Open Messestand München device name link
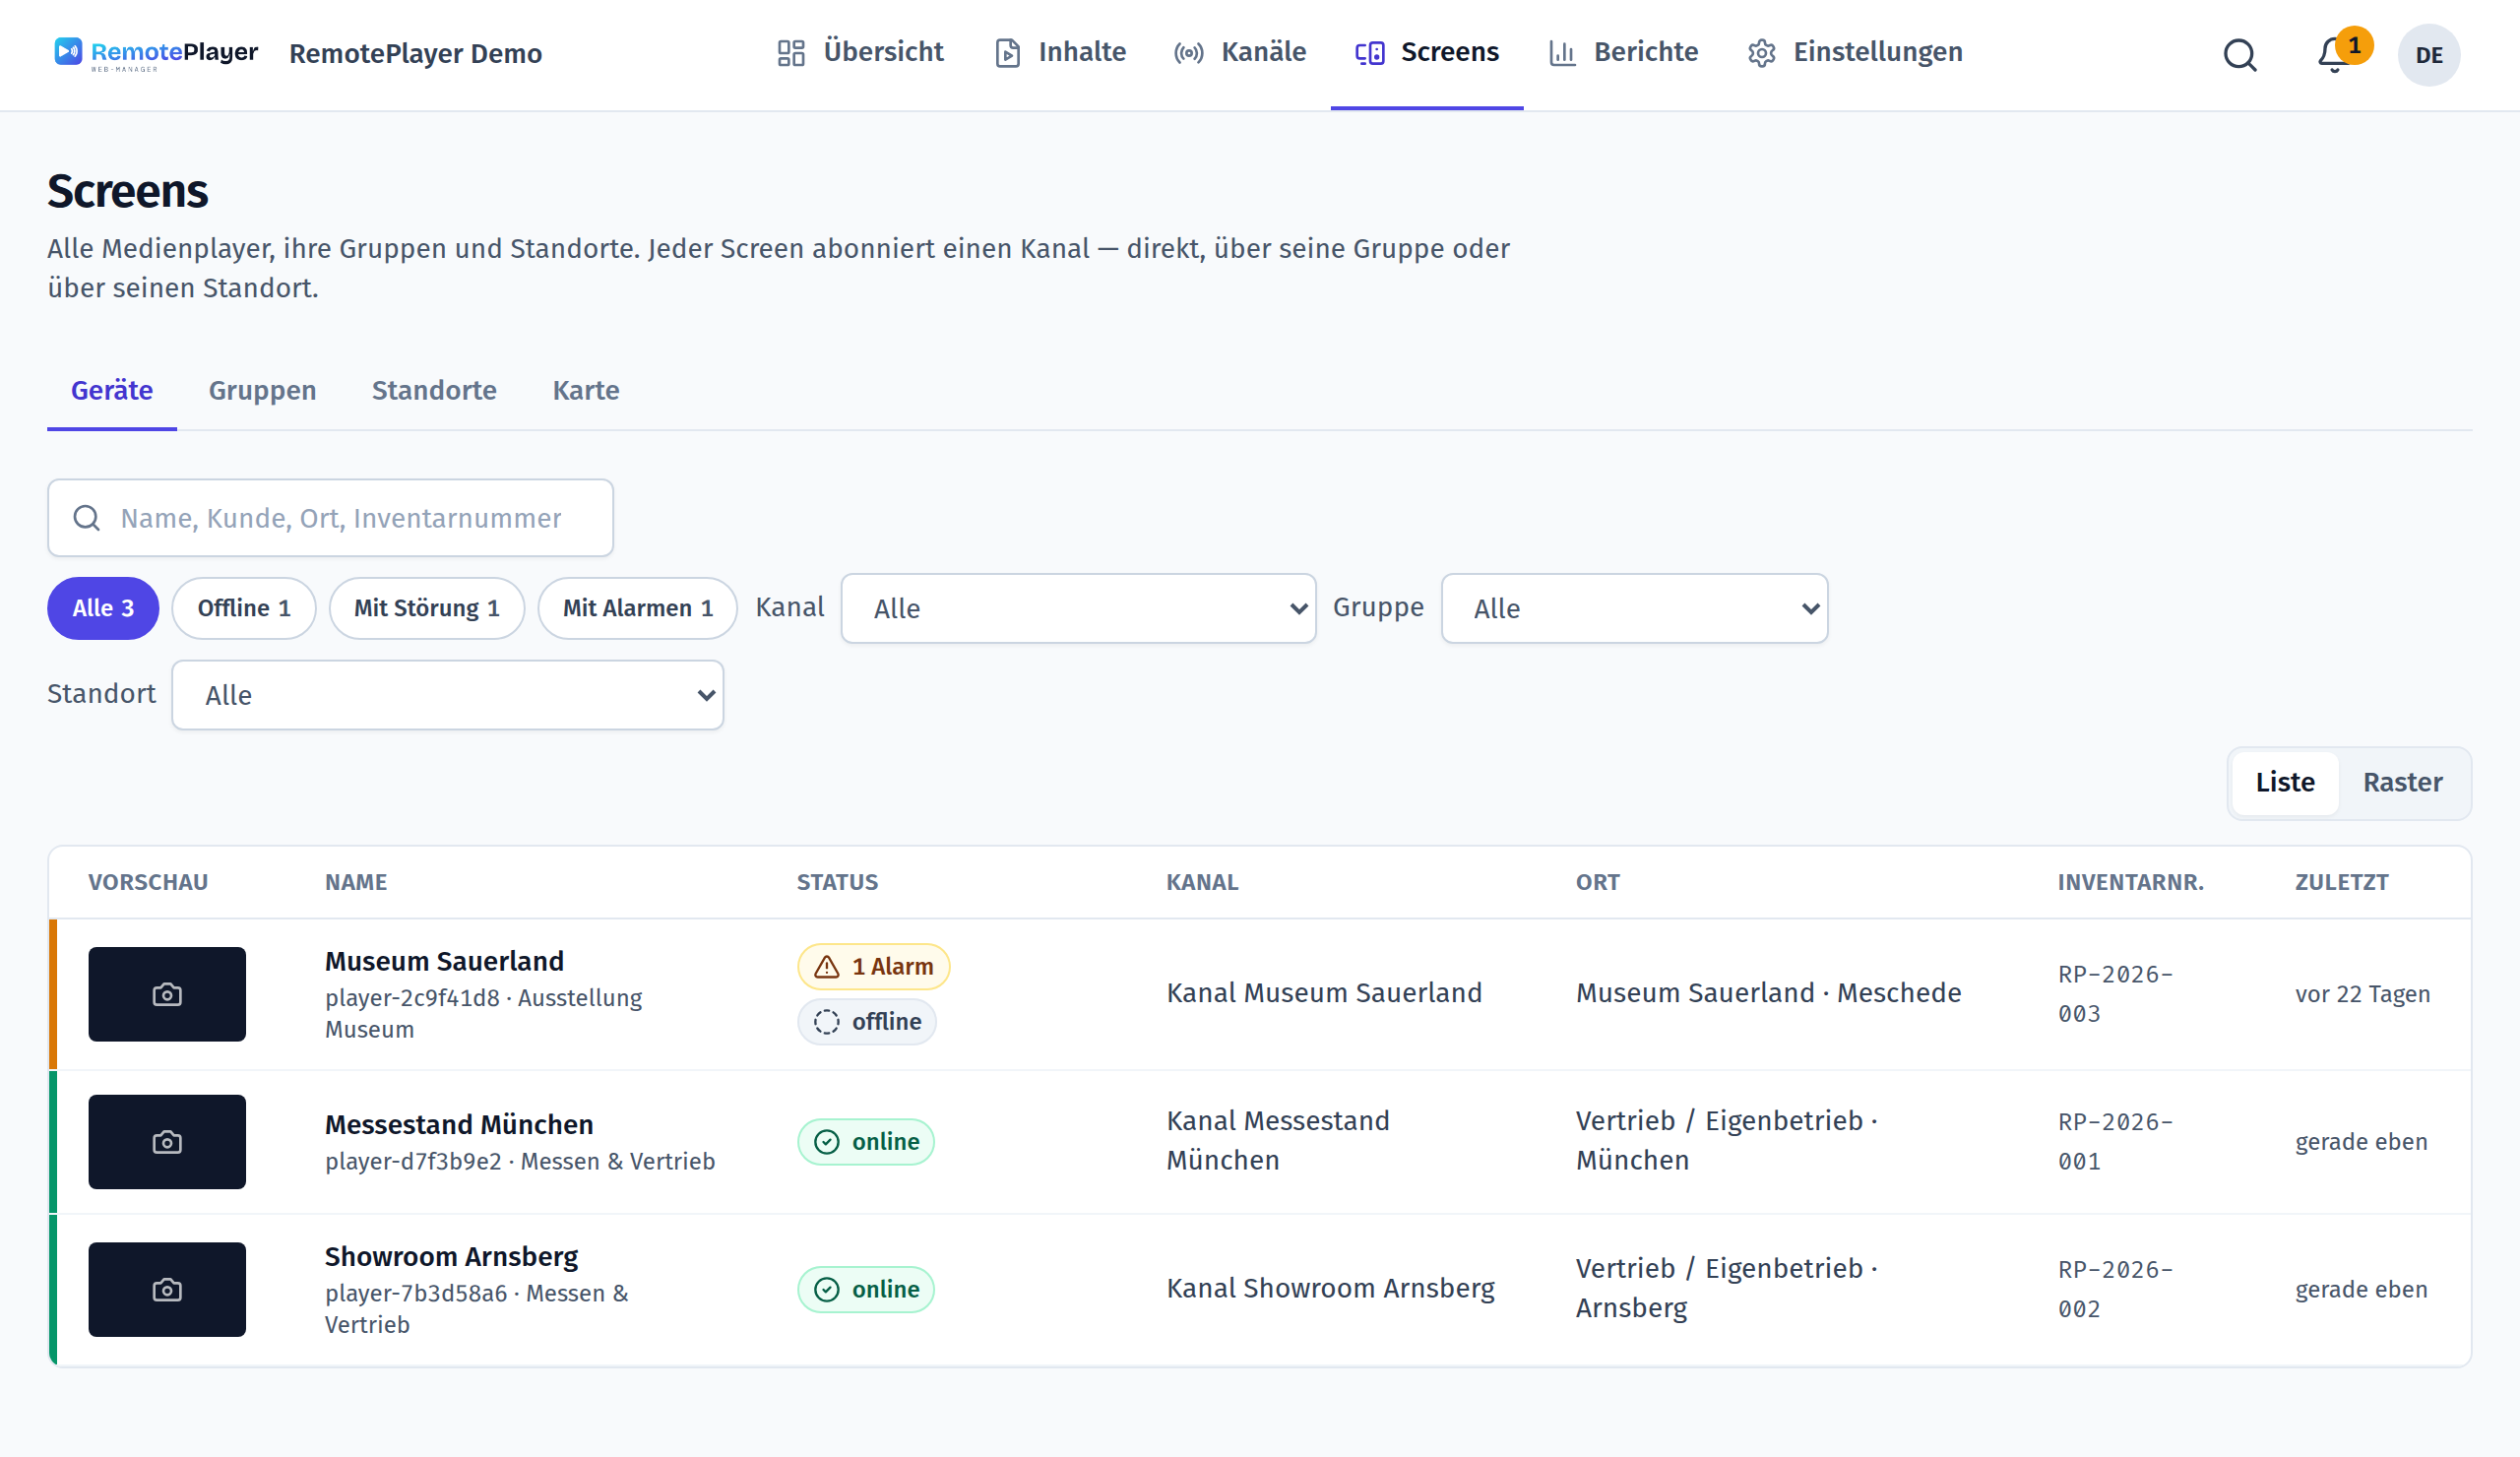The image size is (2520, 1457). (459, 1125)
